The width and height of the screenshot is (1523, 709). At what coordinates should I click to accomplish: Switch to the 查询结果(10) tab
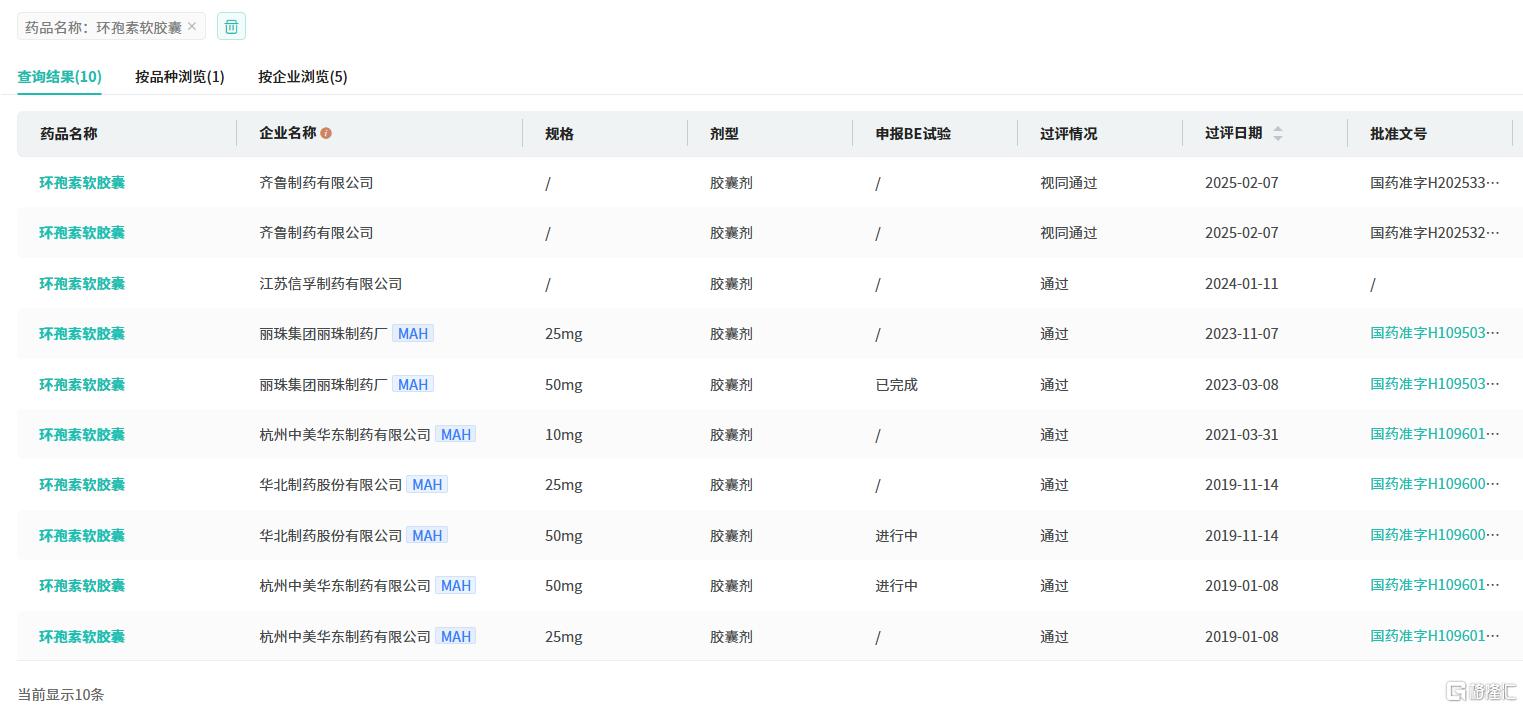(x=59, y=77)
